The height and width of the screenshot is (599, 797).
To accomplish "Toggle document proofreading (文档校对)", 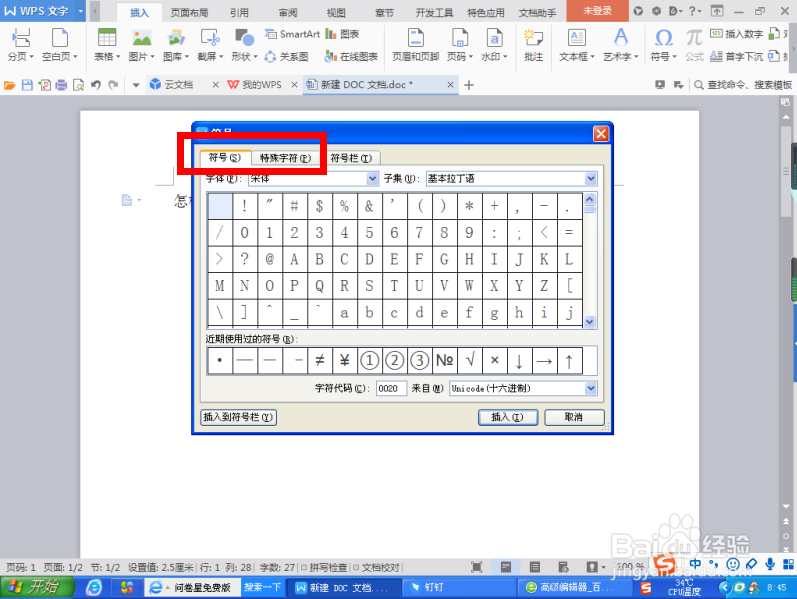I will 377,567.
